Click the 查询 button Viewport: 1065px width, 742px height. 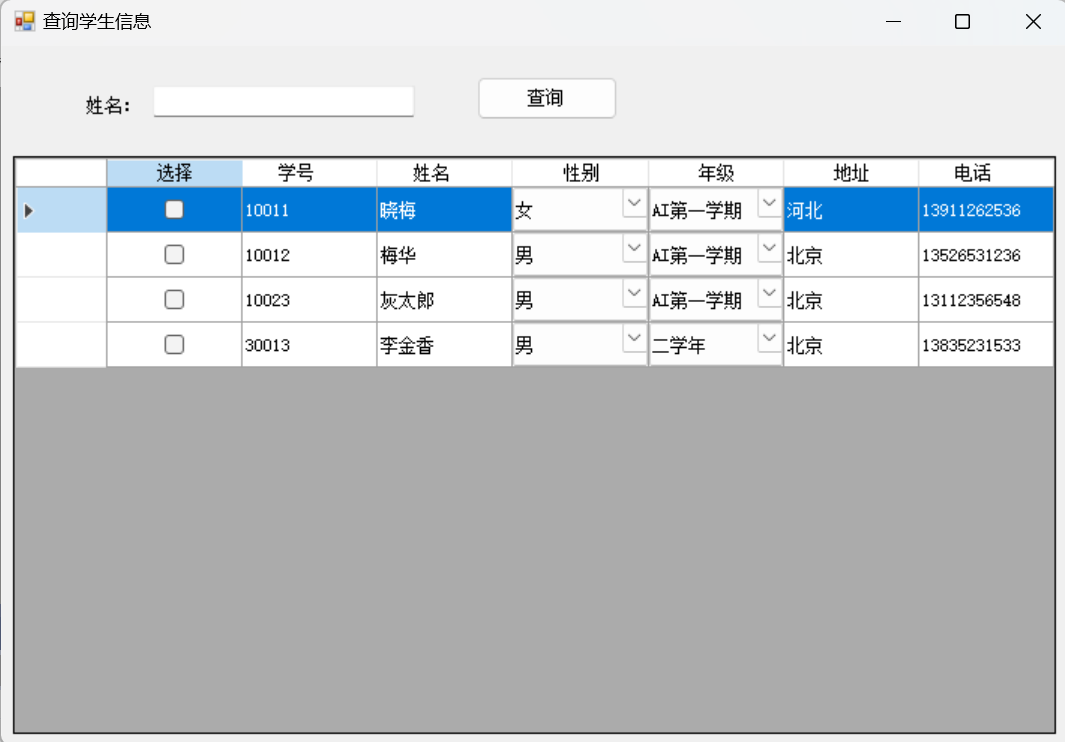(546, 98)
